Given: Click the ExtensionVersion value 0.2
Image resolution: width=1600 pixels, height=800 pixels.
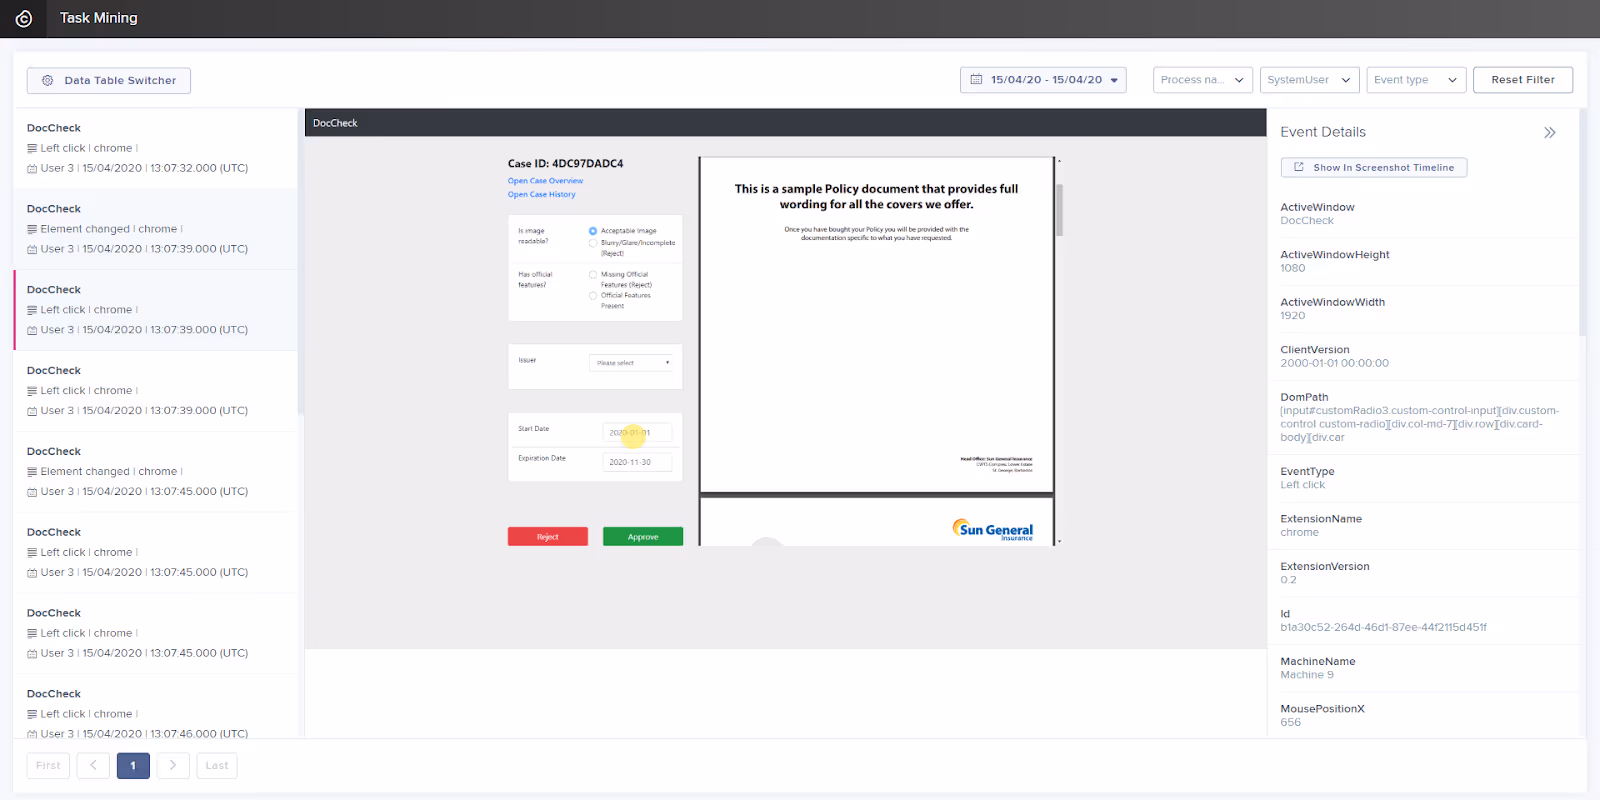Looking at the screenshot, I should (1288, 580).
